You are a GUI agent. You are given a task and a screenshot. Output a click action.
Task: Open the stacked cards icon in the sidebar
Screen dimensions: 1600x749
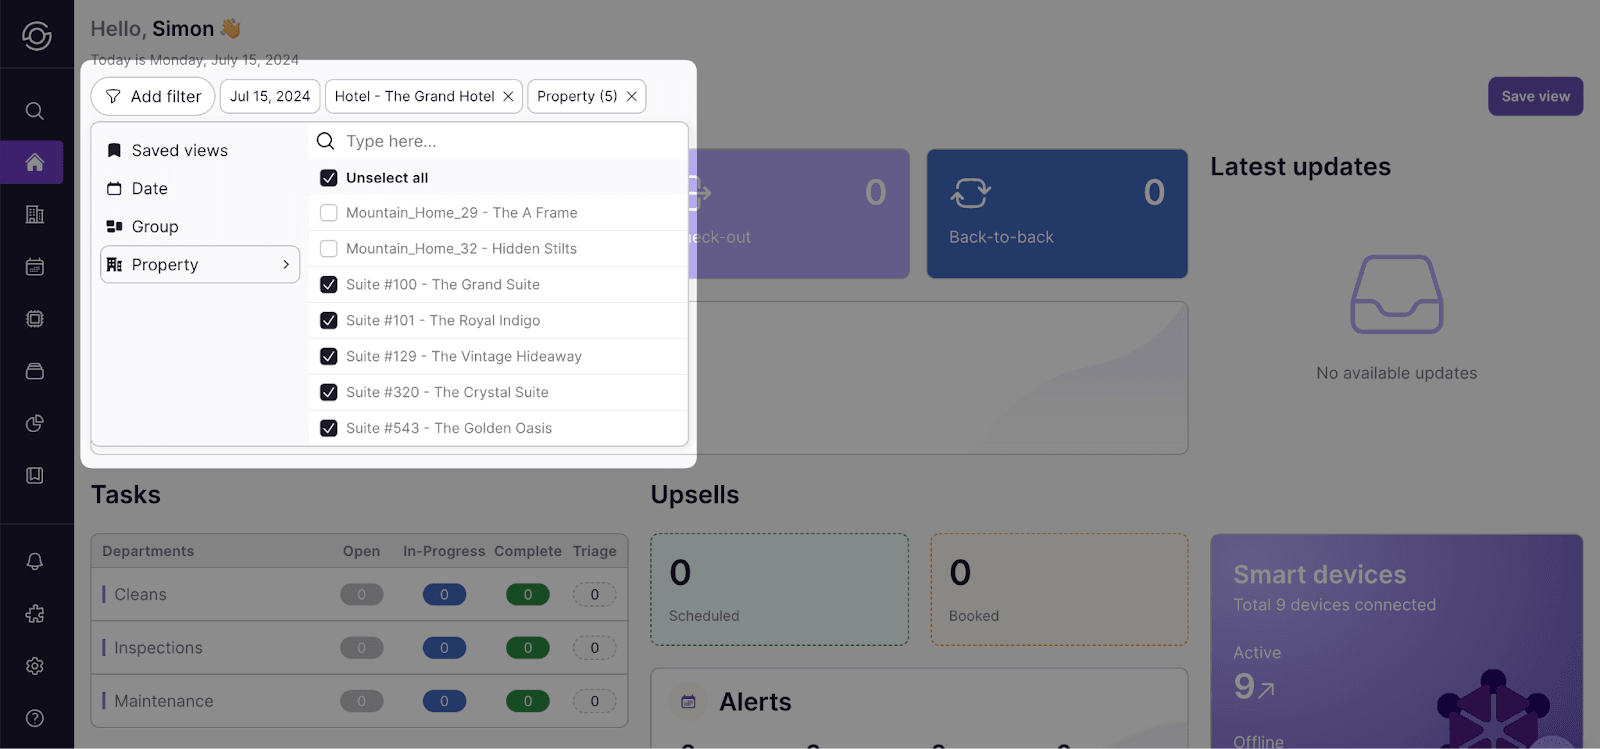click(x=35, y=371)
